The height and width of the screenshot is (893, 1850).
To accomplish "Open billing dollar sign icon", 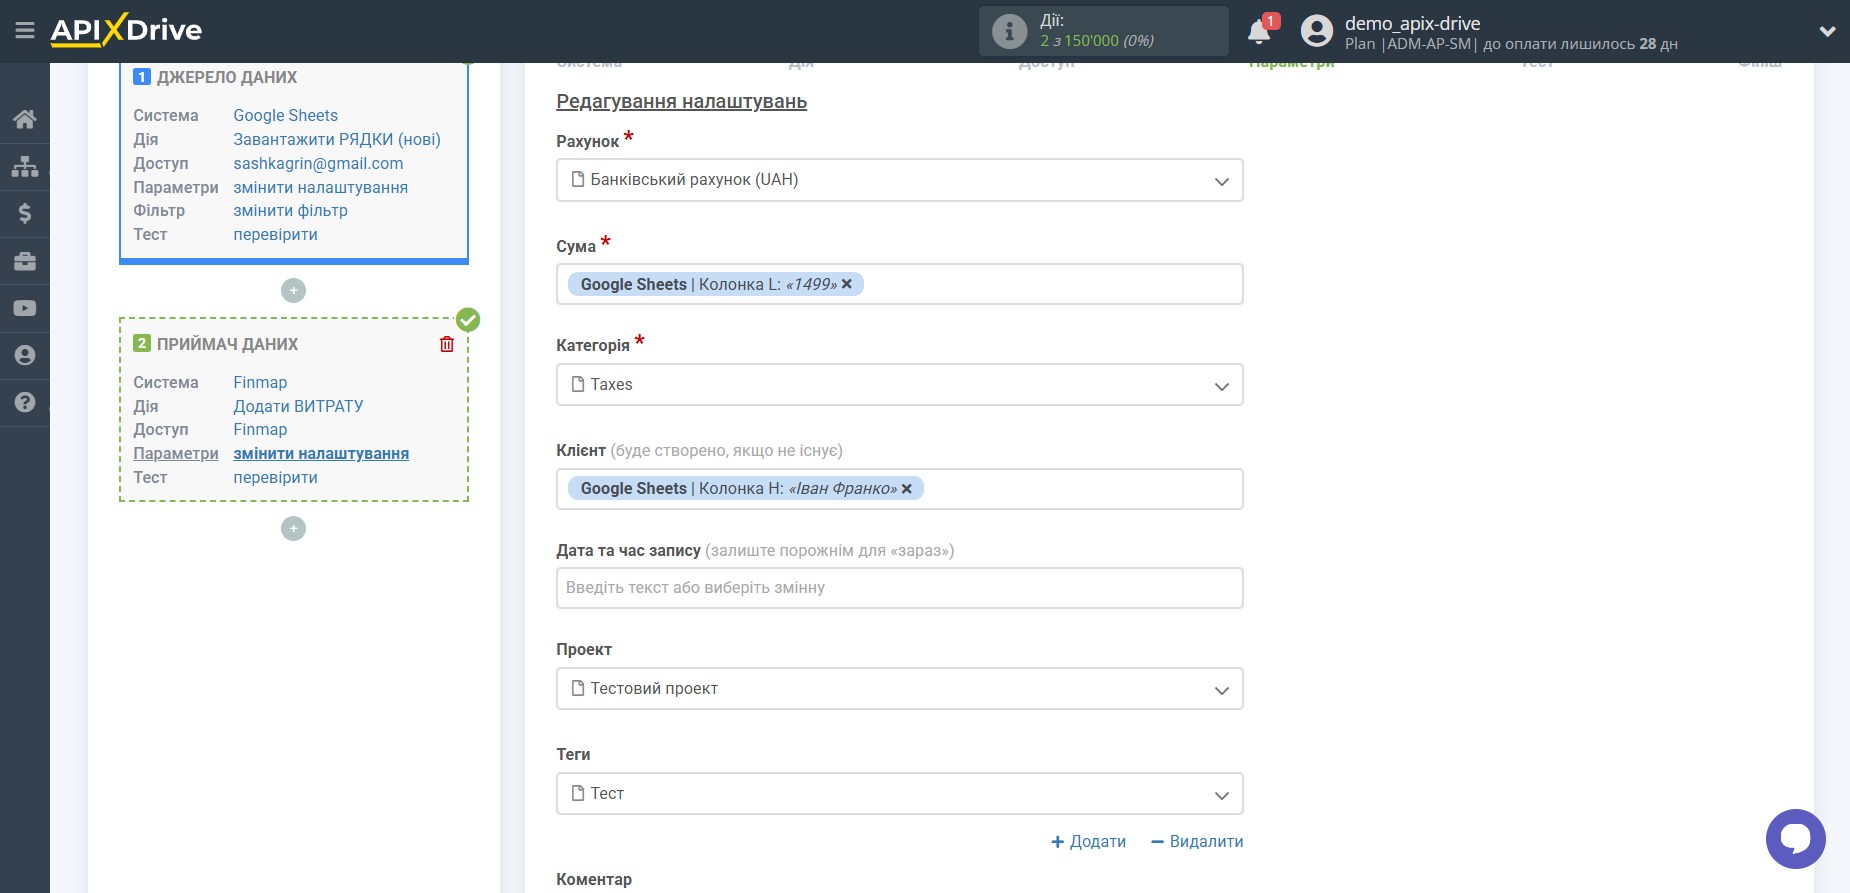I will tap(25, 213).
